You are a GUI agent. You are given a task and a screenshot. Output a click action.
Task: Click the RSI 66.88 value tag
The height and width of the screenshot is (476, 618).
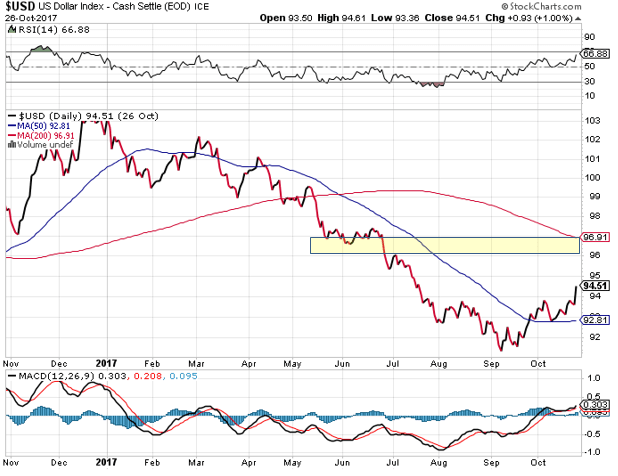(x=595, y=53)
